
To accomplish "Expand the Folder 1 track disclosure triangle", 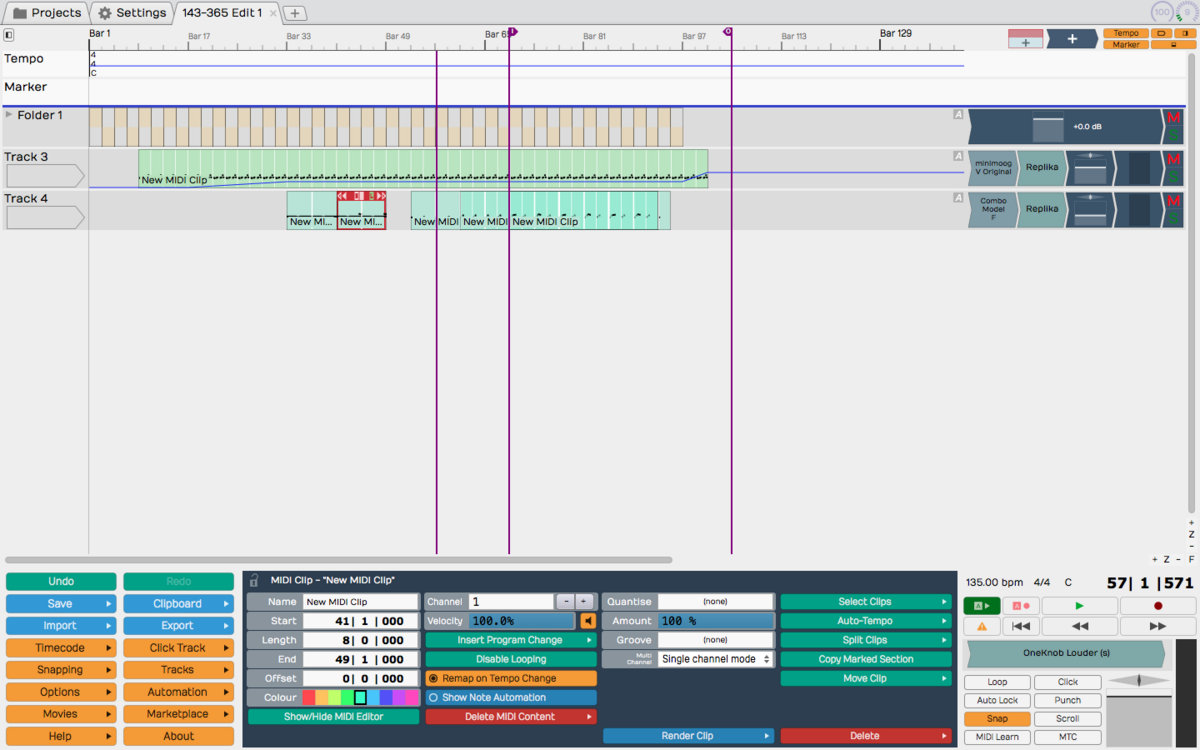I will coord(10,115).
